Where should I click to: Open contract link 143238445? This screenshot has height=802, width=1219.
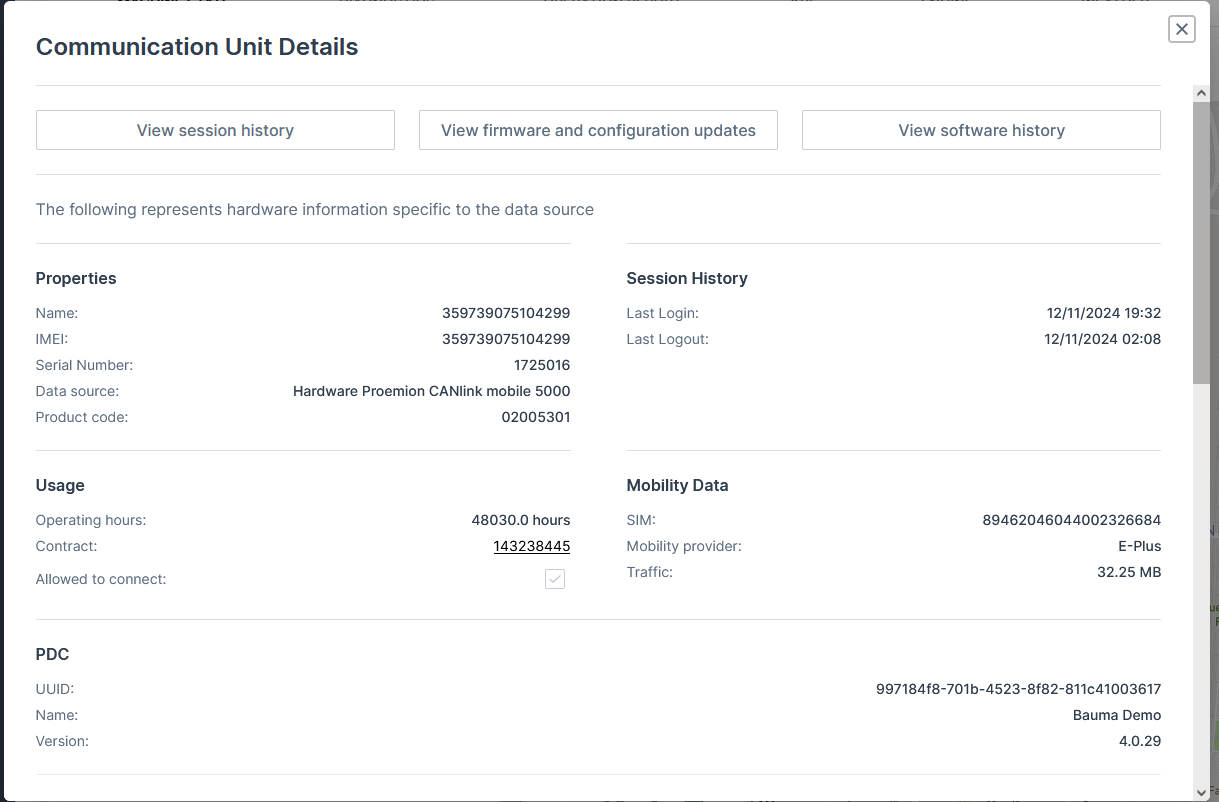click(x=531, y=546)
